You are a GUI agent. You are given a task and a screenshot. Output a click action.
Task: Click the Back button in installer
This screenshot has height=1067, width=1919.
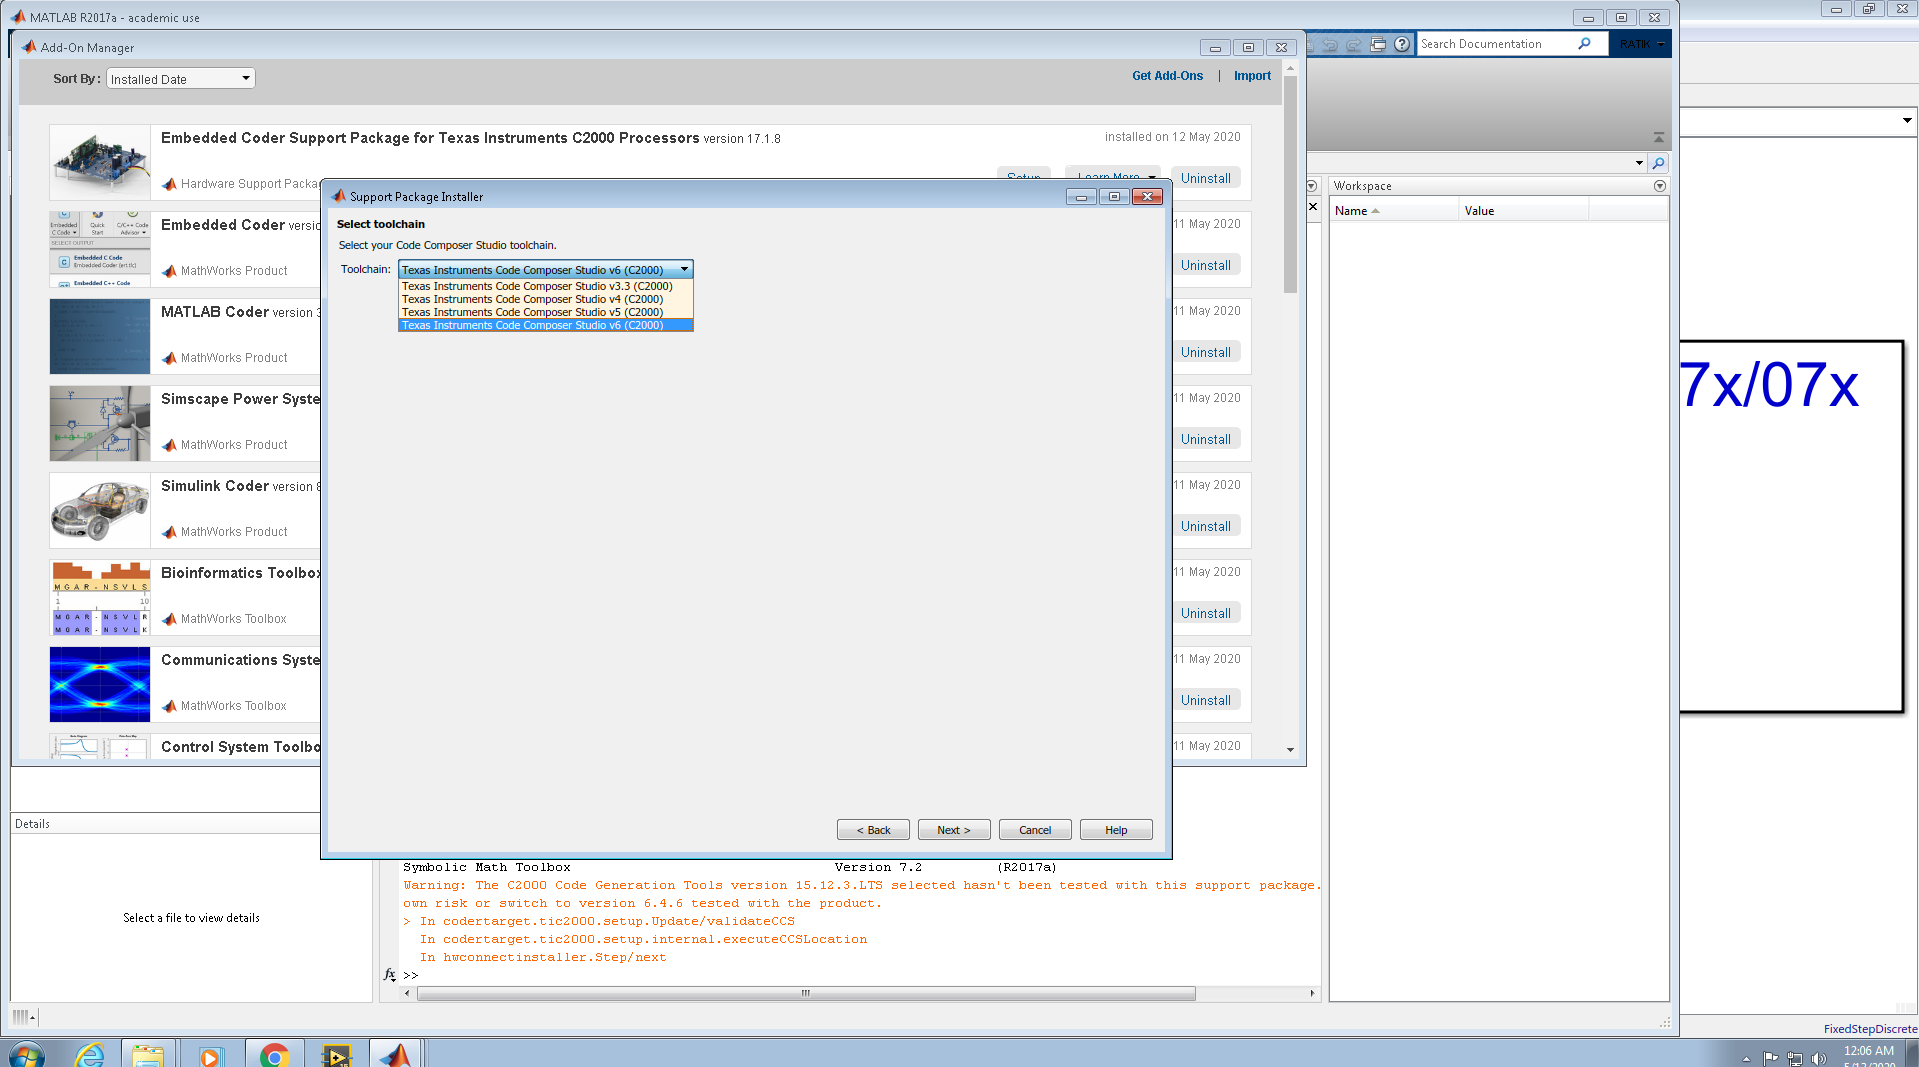point(873,830)
